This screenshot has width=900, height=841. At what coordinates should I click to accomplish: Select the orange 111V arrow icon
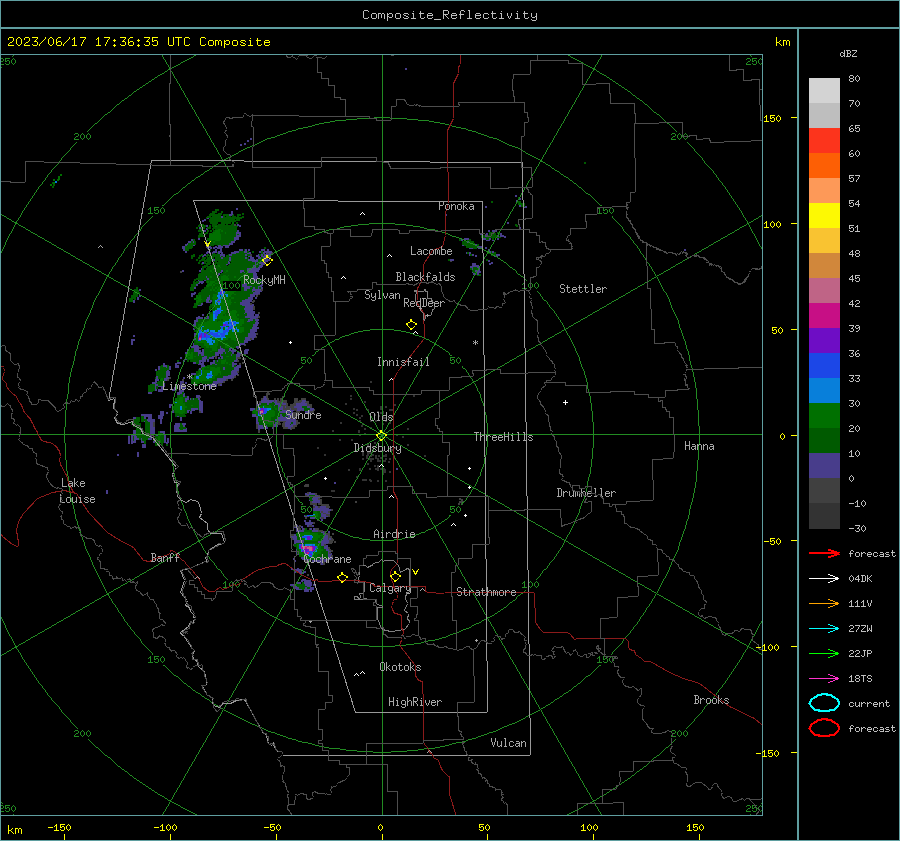[824, 603]
